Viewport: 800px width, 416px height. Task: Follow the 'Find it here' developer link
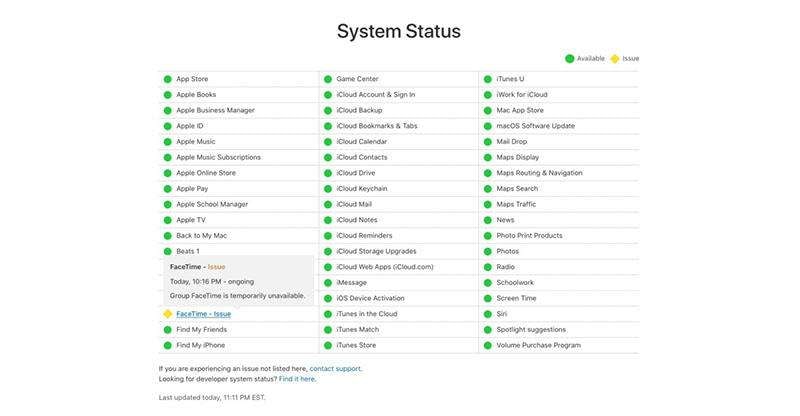(297, 379)
